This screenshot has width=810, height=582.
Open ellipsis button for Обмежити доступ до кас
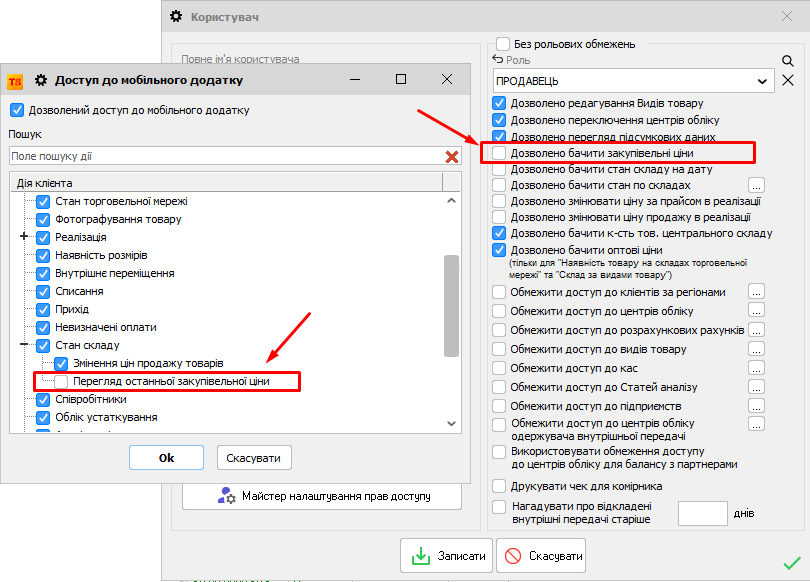757,368
